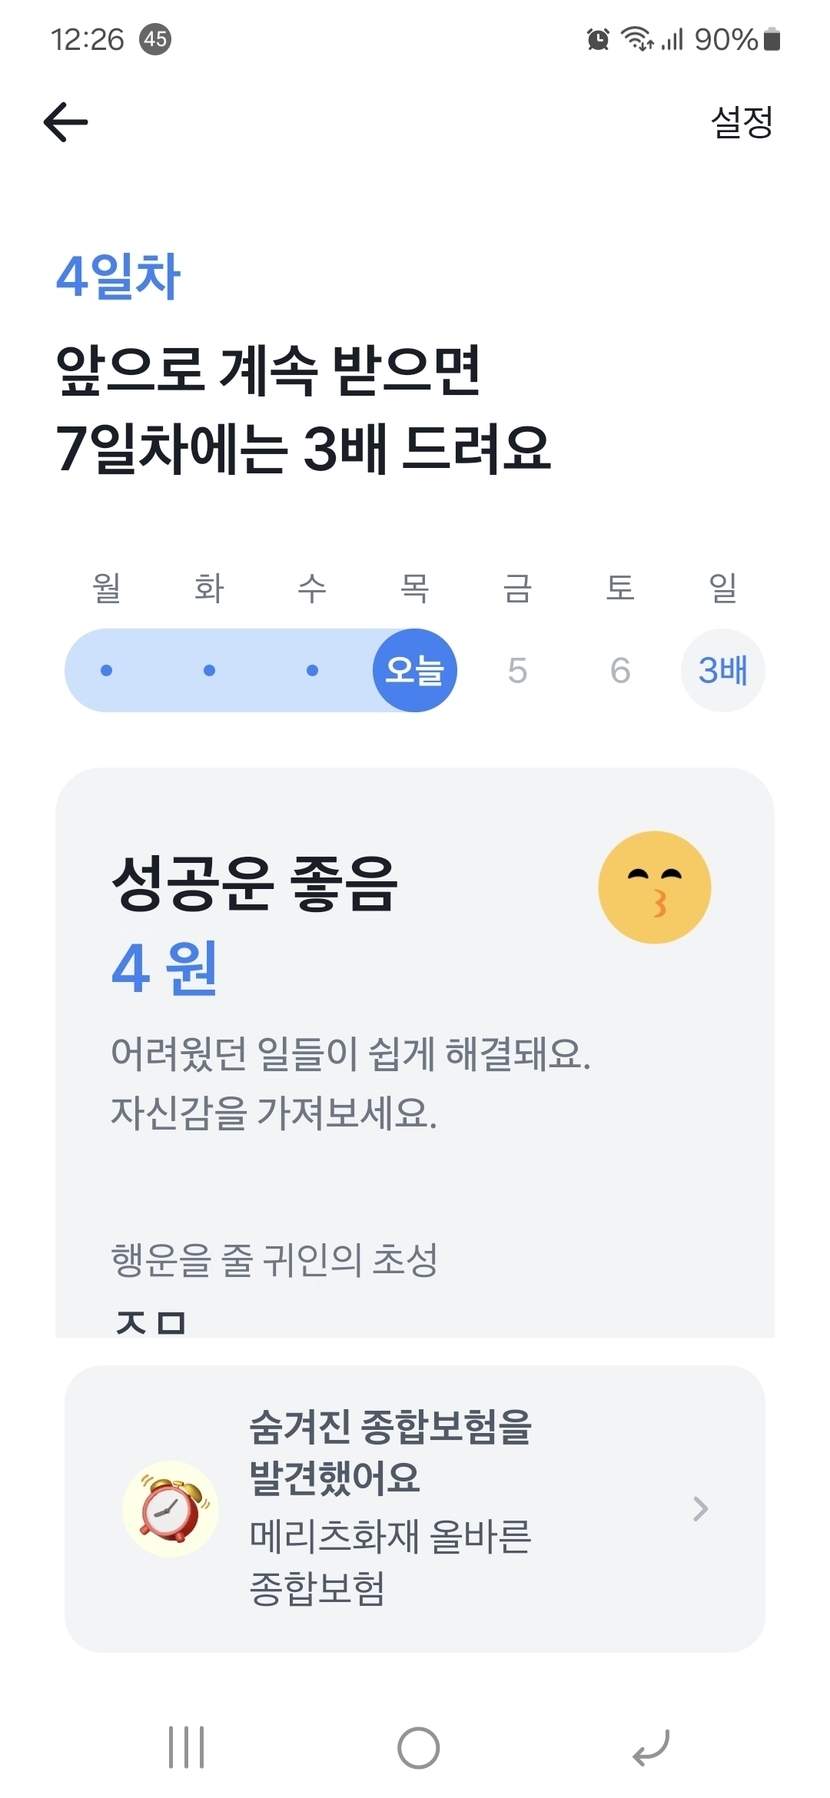Open the insurance card chevron arrow
Image resolution: width=830 pixels, height=1798 pixels.
pos(700,1508)
